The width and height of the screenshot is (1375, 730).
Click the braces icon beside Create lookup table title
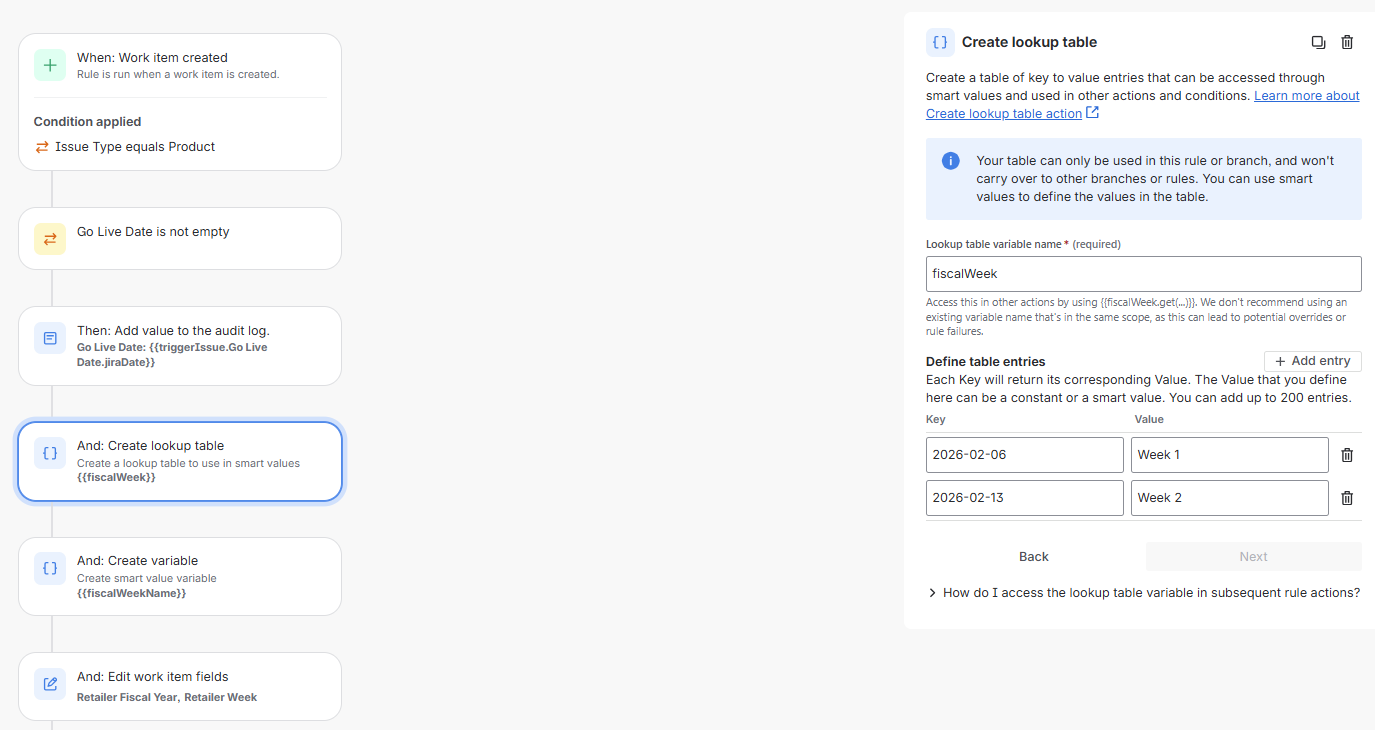pyautogui.click(x=940, y=42)
